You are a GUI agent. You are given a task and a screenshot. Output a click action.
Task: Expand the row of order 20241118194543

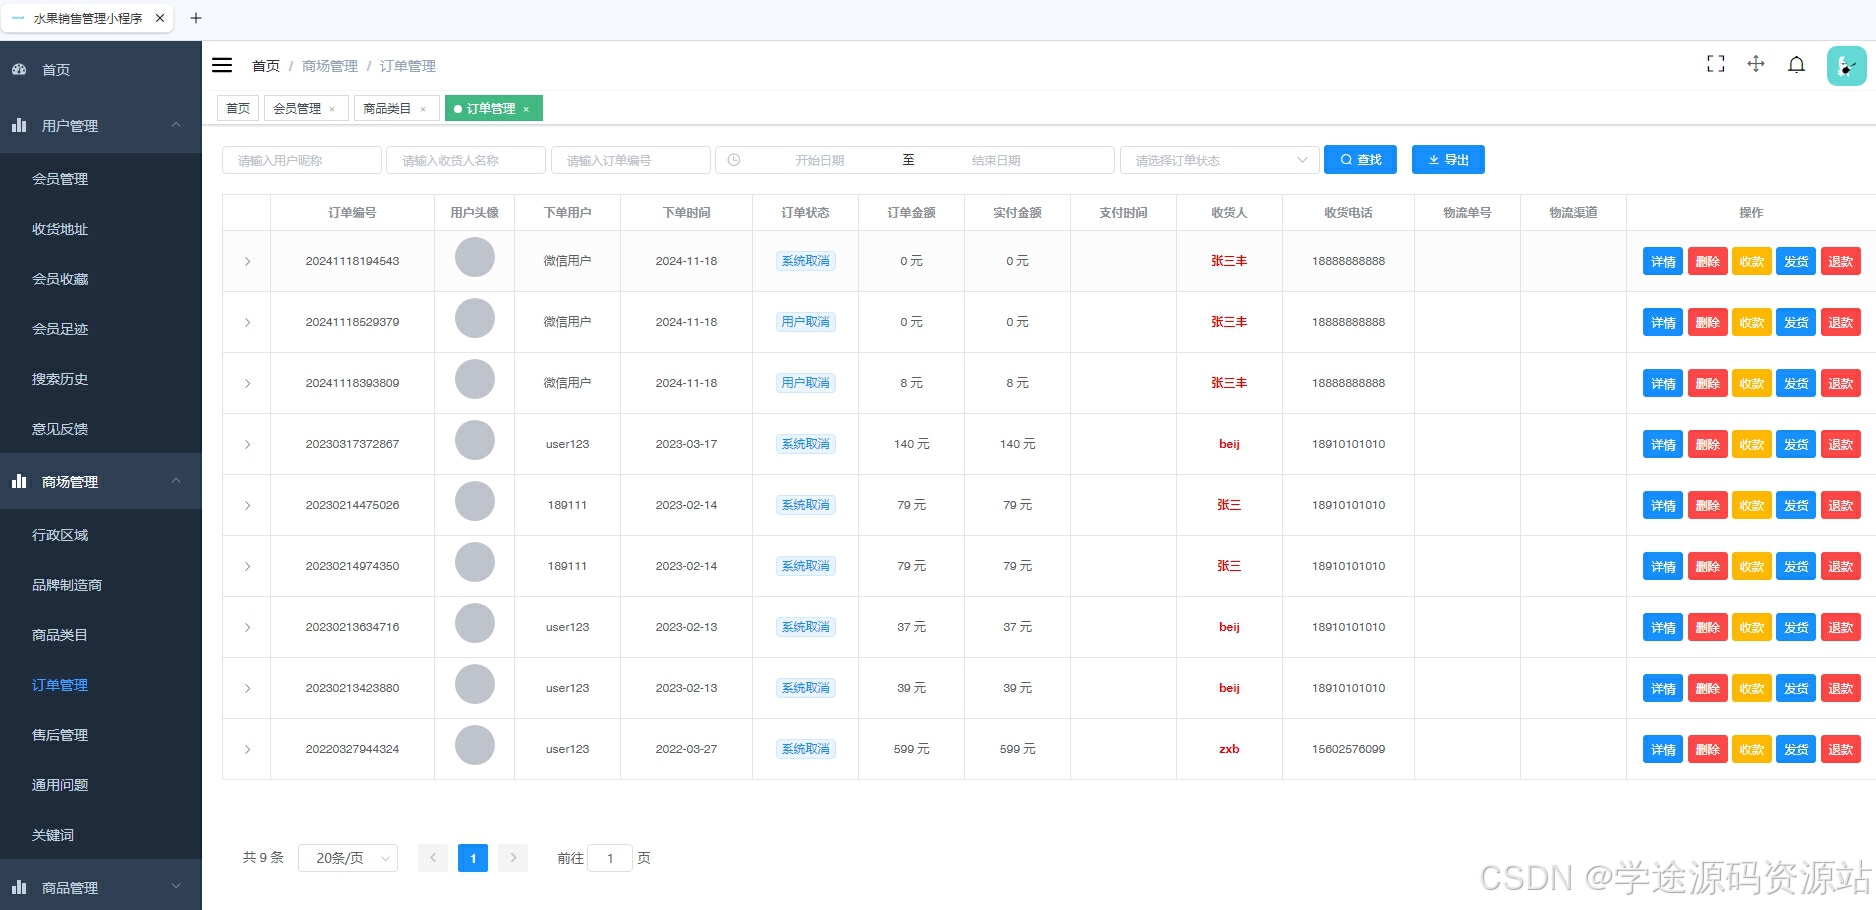[x=247, y=261]
